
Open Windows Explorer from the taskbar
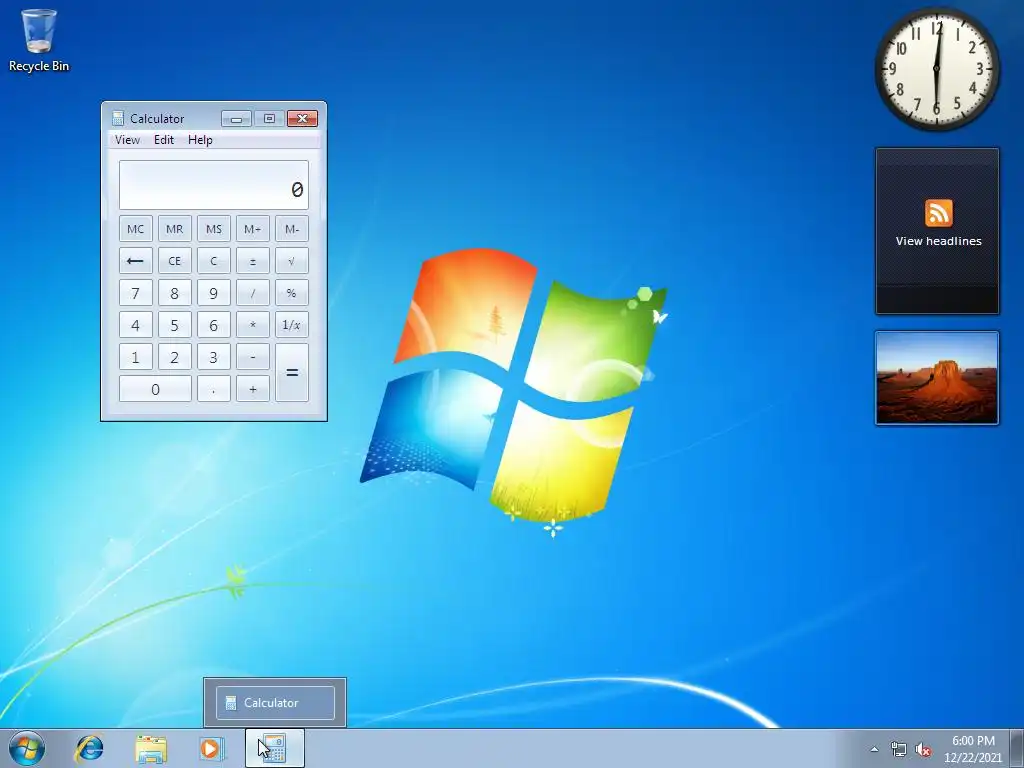[151, 748]
